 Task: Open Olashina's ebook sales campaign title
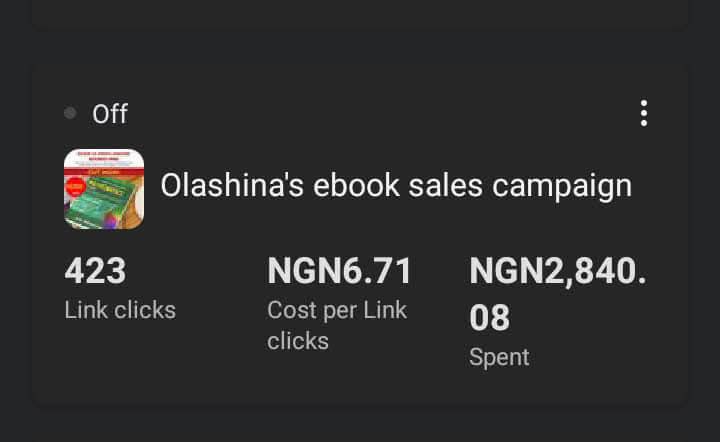pyautogui.click(x=396, y=186)
